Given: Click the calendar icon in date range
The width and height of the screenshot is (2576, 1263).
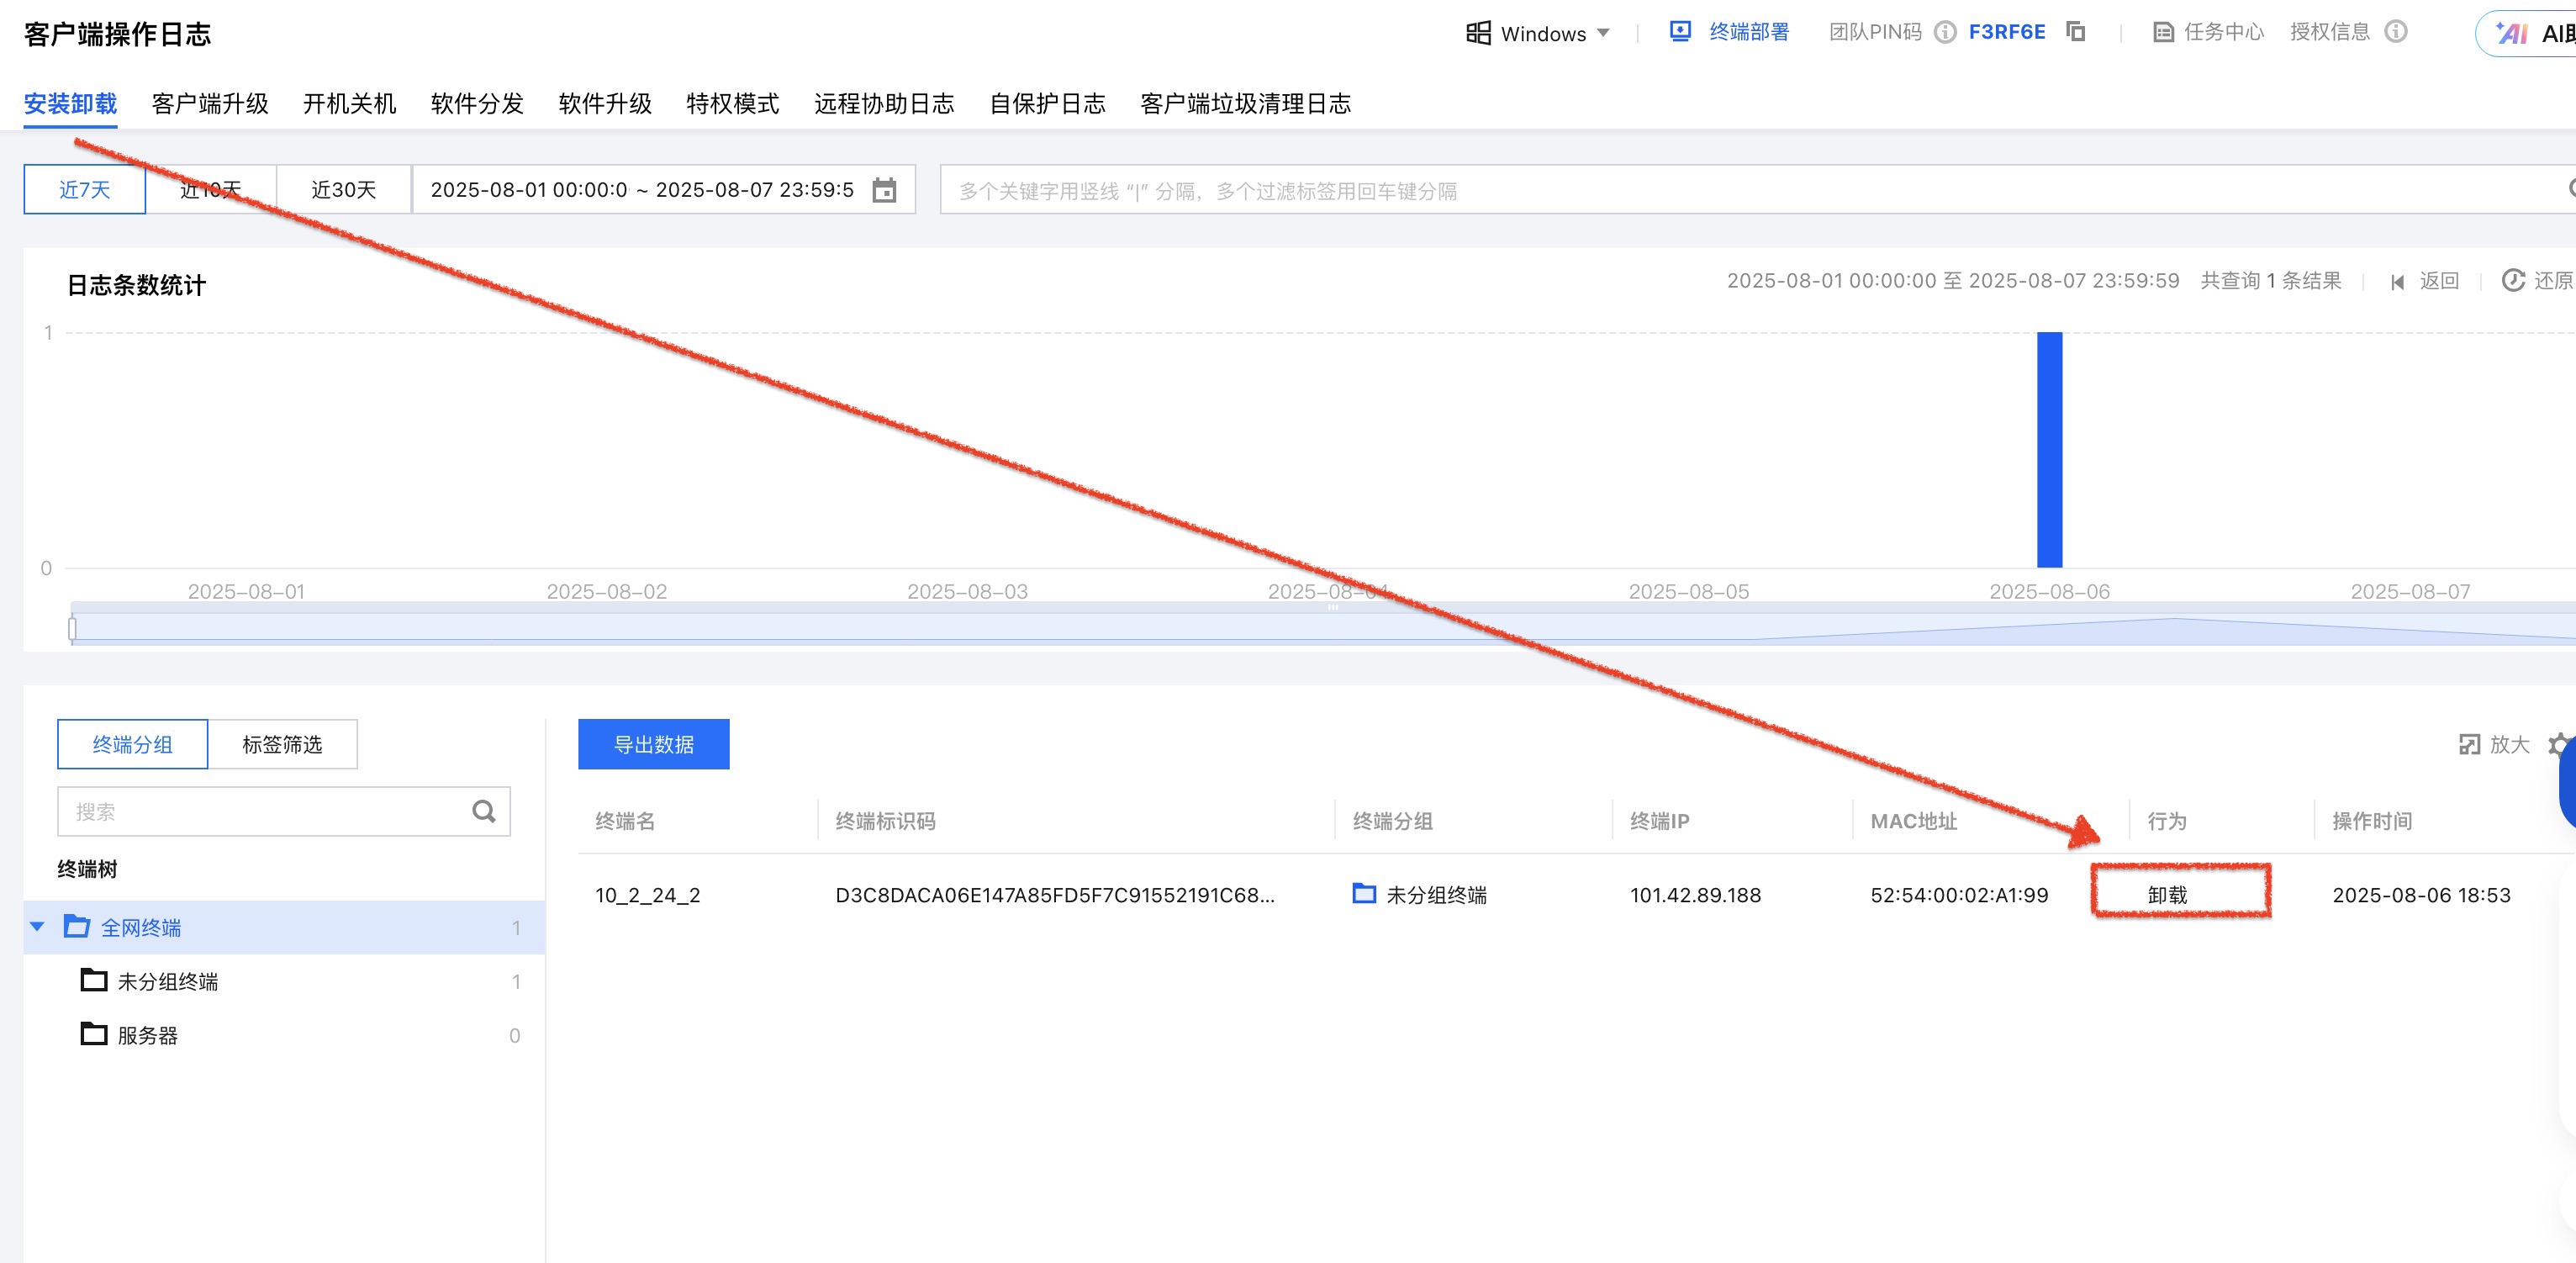Looking at the screenshot, I should click(884, 190).
